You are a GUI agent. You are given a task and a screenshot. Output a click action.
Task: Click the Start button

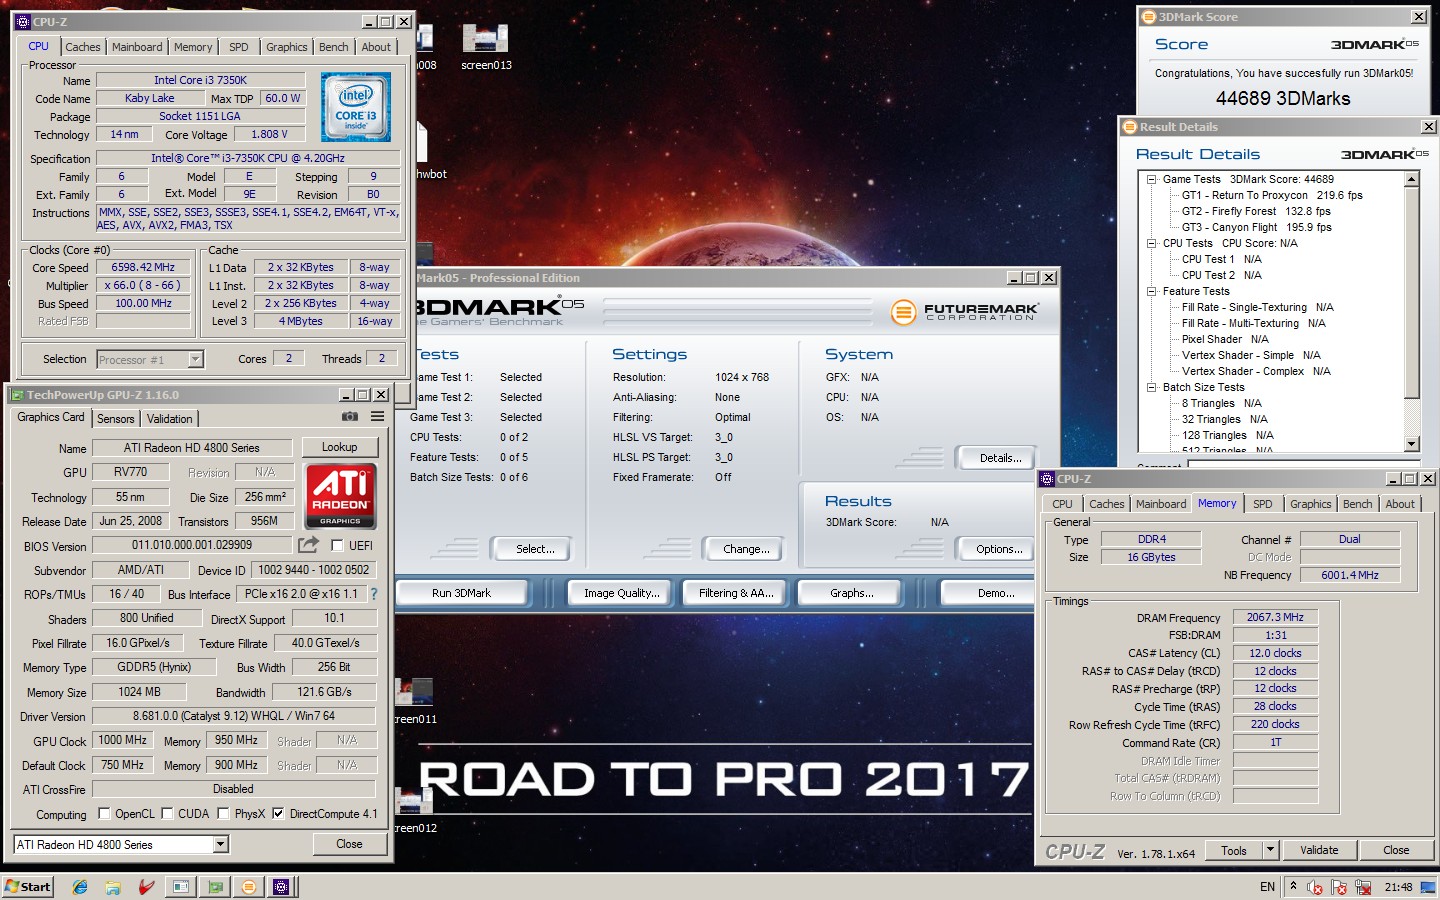28,887
